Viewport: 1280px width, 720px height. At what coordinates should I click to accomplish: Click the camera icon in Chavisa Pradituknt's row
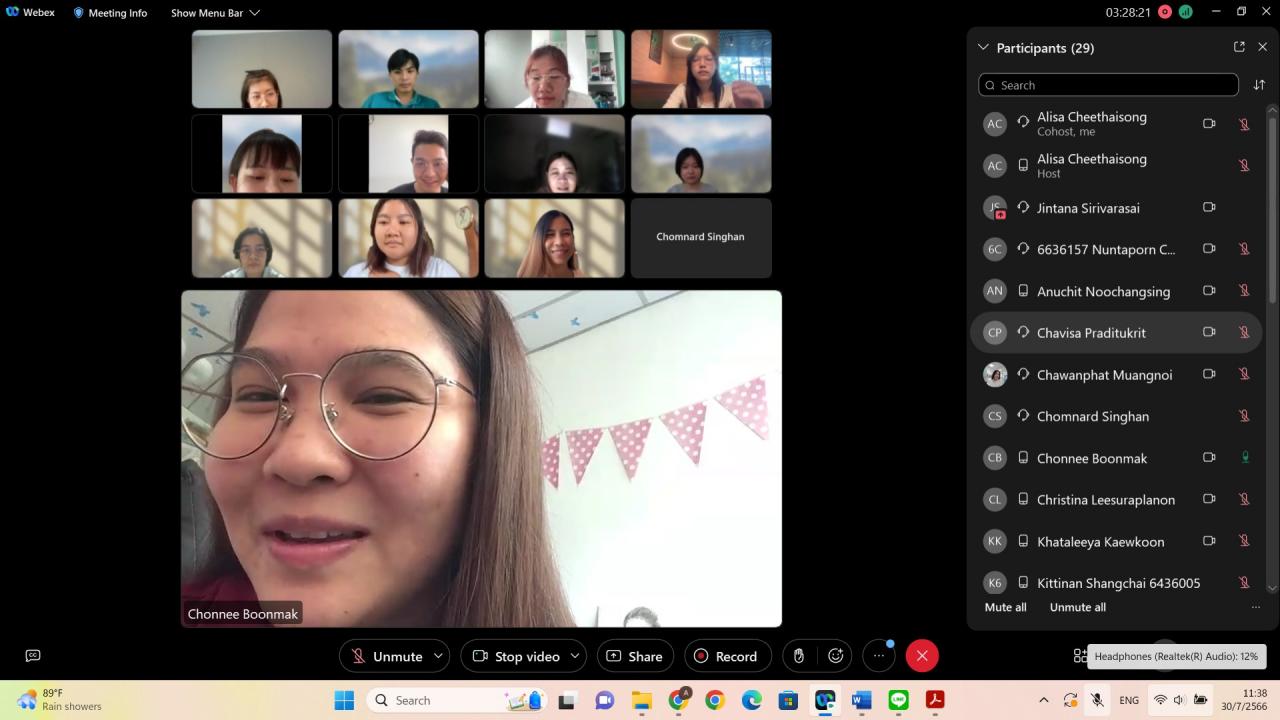(1209, 333)
